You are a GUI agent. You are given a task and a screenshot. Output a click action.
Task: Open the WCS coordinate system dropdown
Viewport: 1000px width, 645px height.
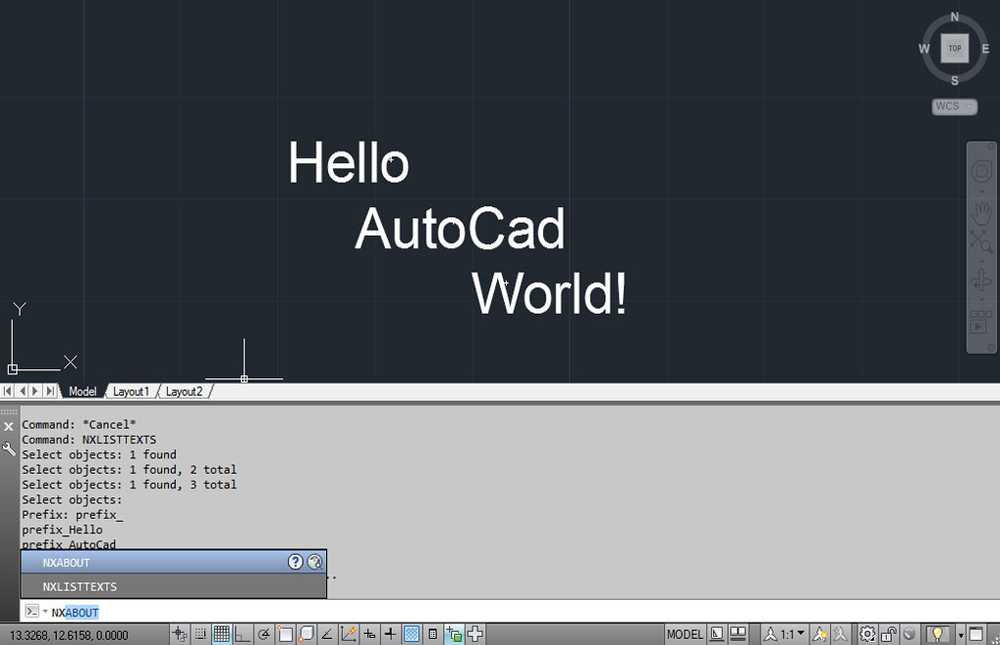coord(953,106)
